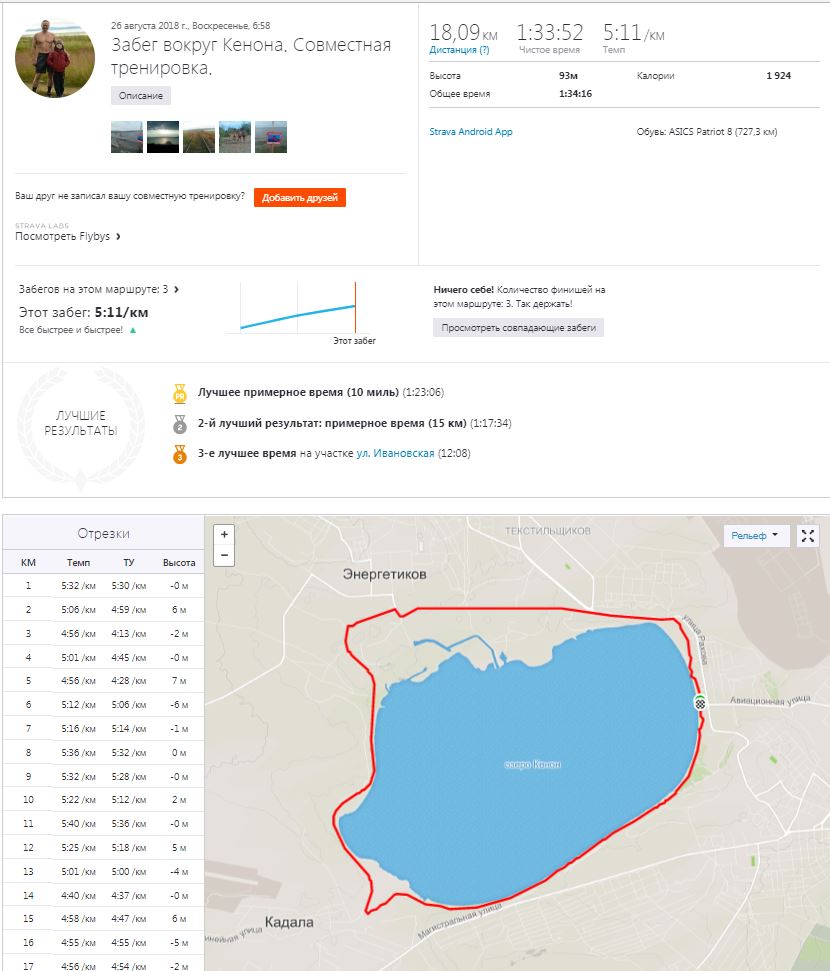
Task: Click the athlete profile avatar
Action: click(55, 57)
